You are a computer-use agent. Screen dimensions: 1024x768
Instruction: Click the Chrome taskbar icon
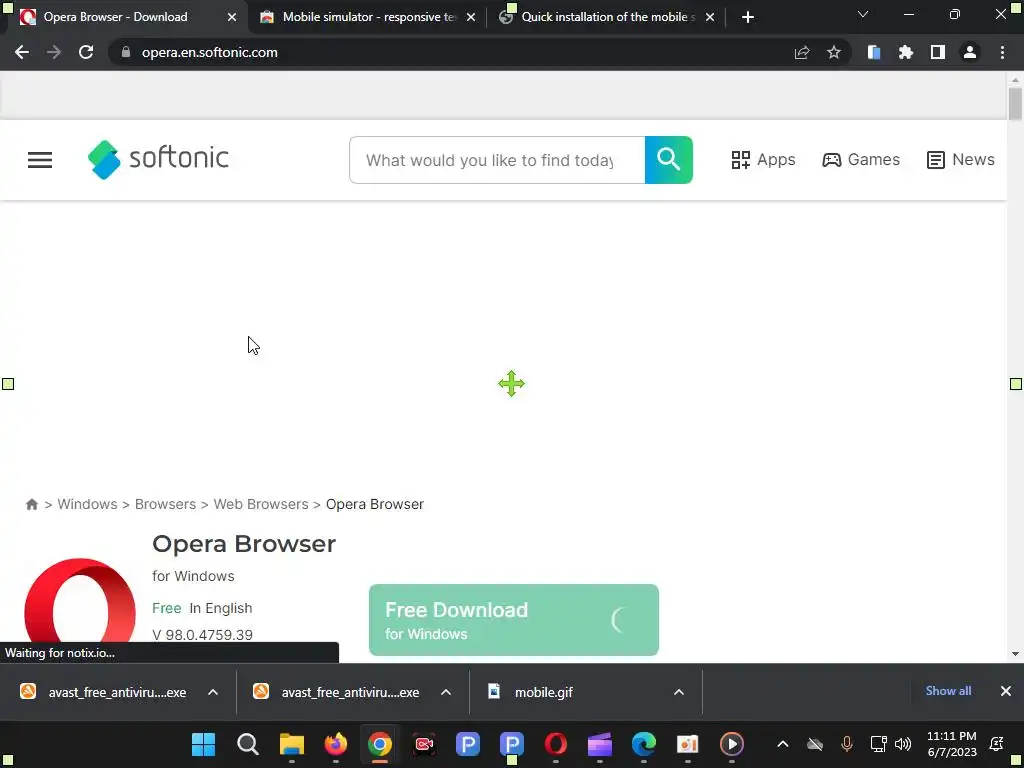coord(379,744)
